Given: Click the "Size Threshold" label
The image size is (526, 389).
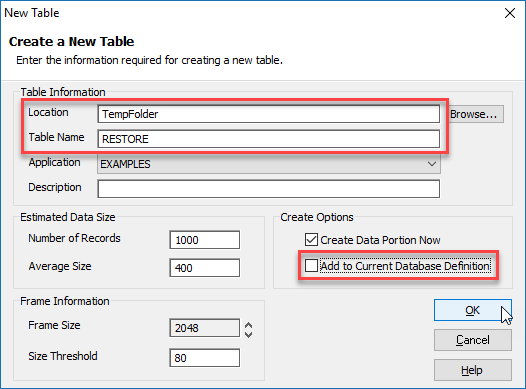Looking at the screenshot, I should [63, 356].
